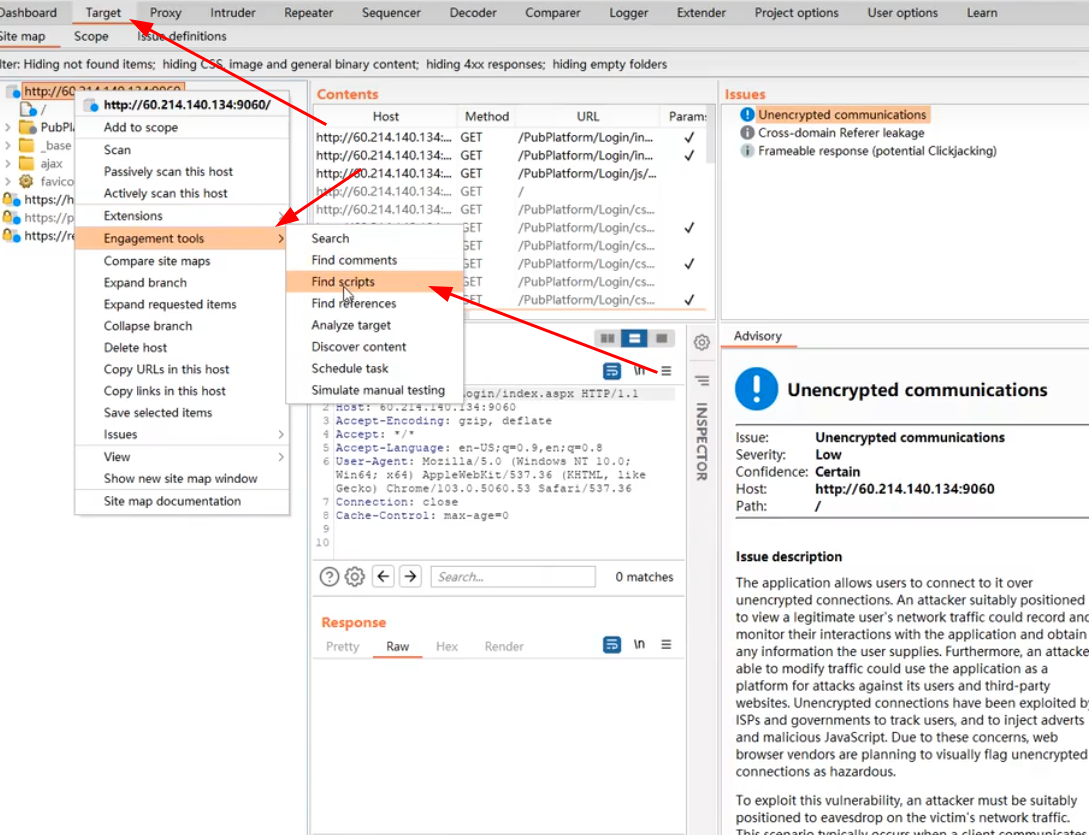The image size is (1089, 835).
Task: Open the Extensions submenu
Action: pos(182,215)
